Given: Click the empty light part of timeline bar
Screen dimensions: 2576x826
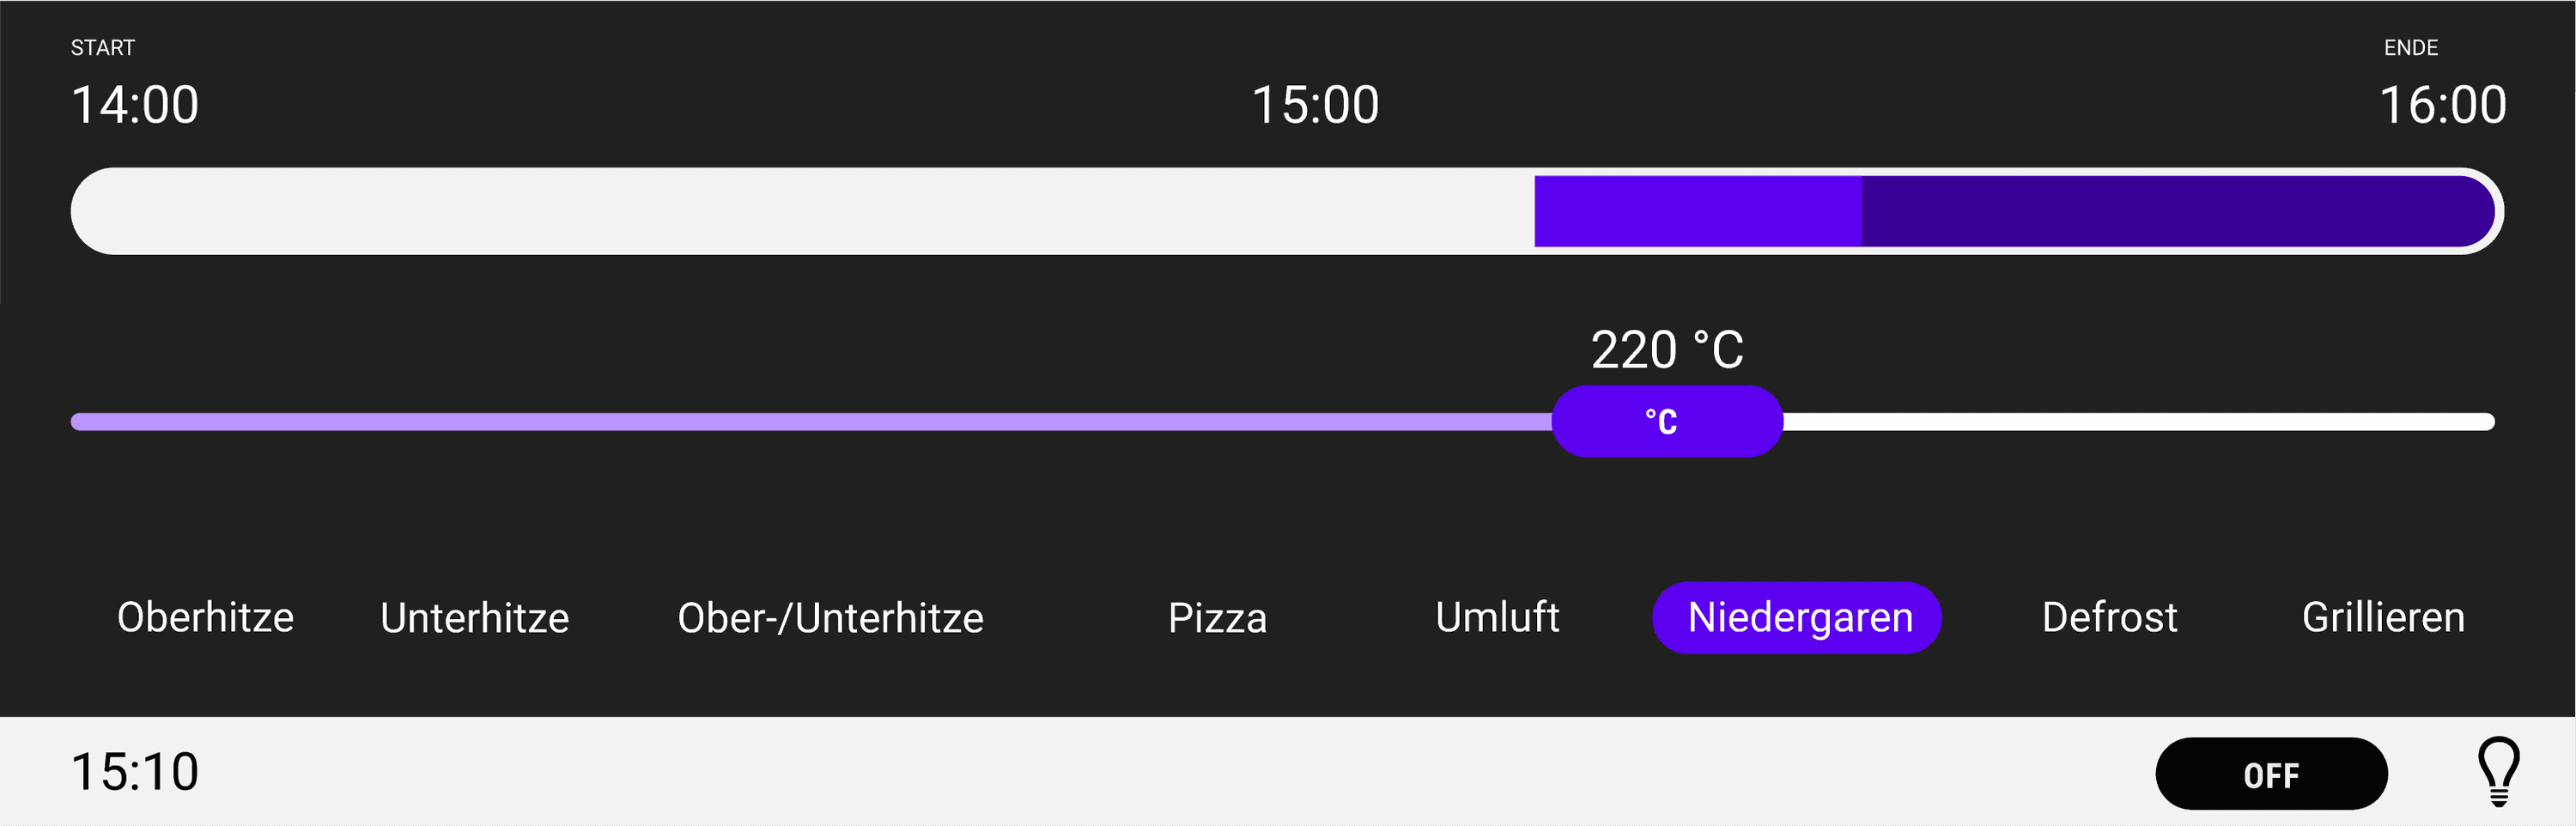Looking at the screenshot, I should click(800, 211).
